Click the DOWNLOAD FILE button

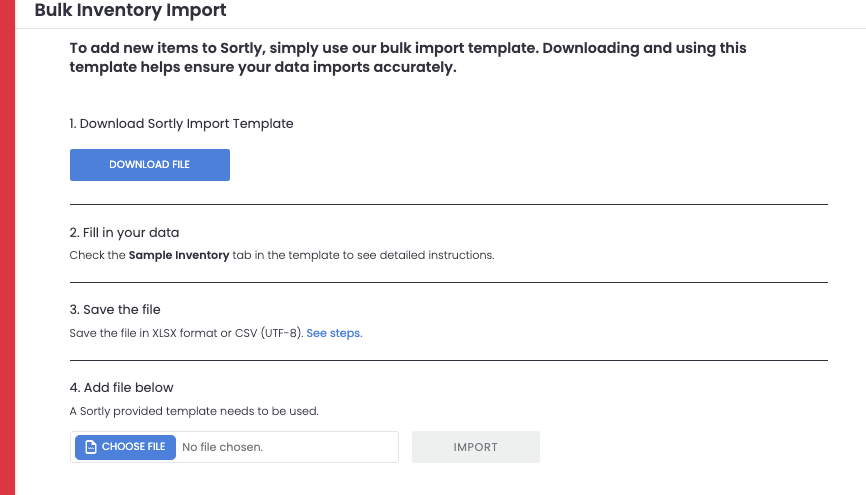[149, 165]
